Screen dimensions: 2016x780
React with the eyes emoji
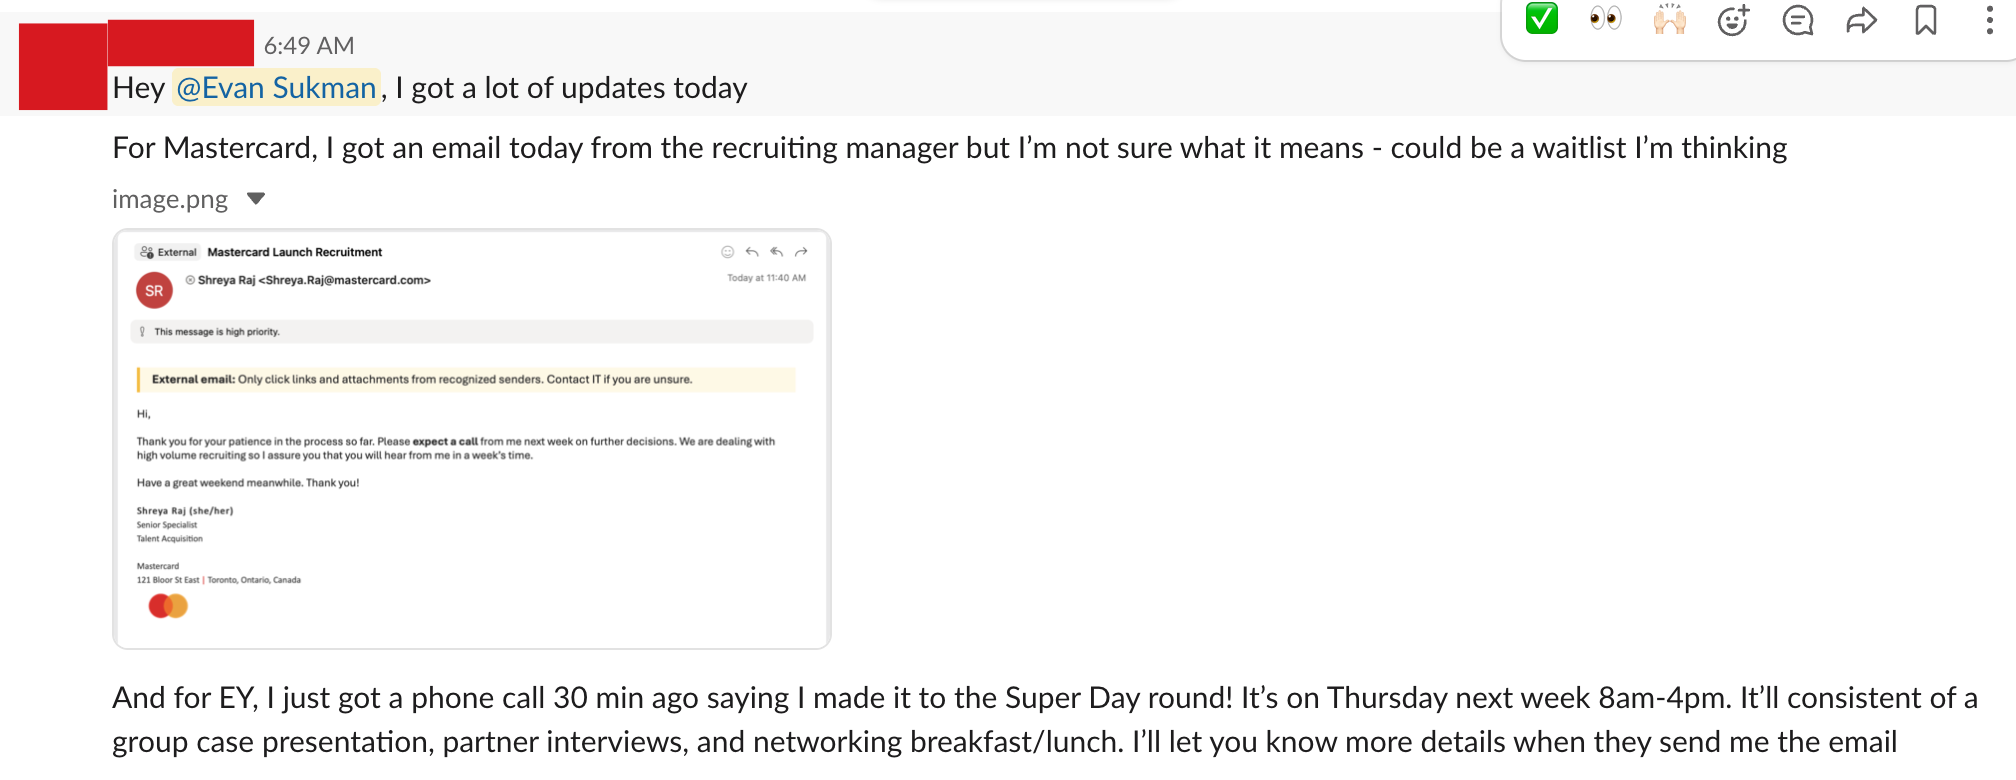pyautogui.click(x=1605, y=19)
